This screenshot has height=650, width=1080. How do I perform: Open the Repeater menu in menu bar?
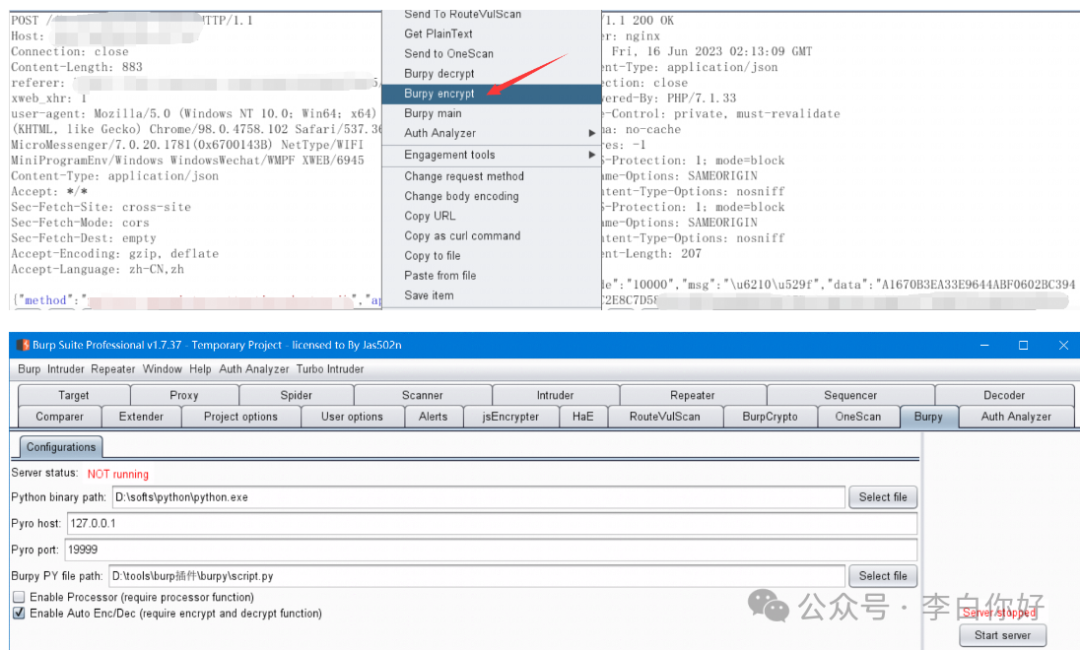coord(113,369)
